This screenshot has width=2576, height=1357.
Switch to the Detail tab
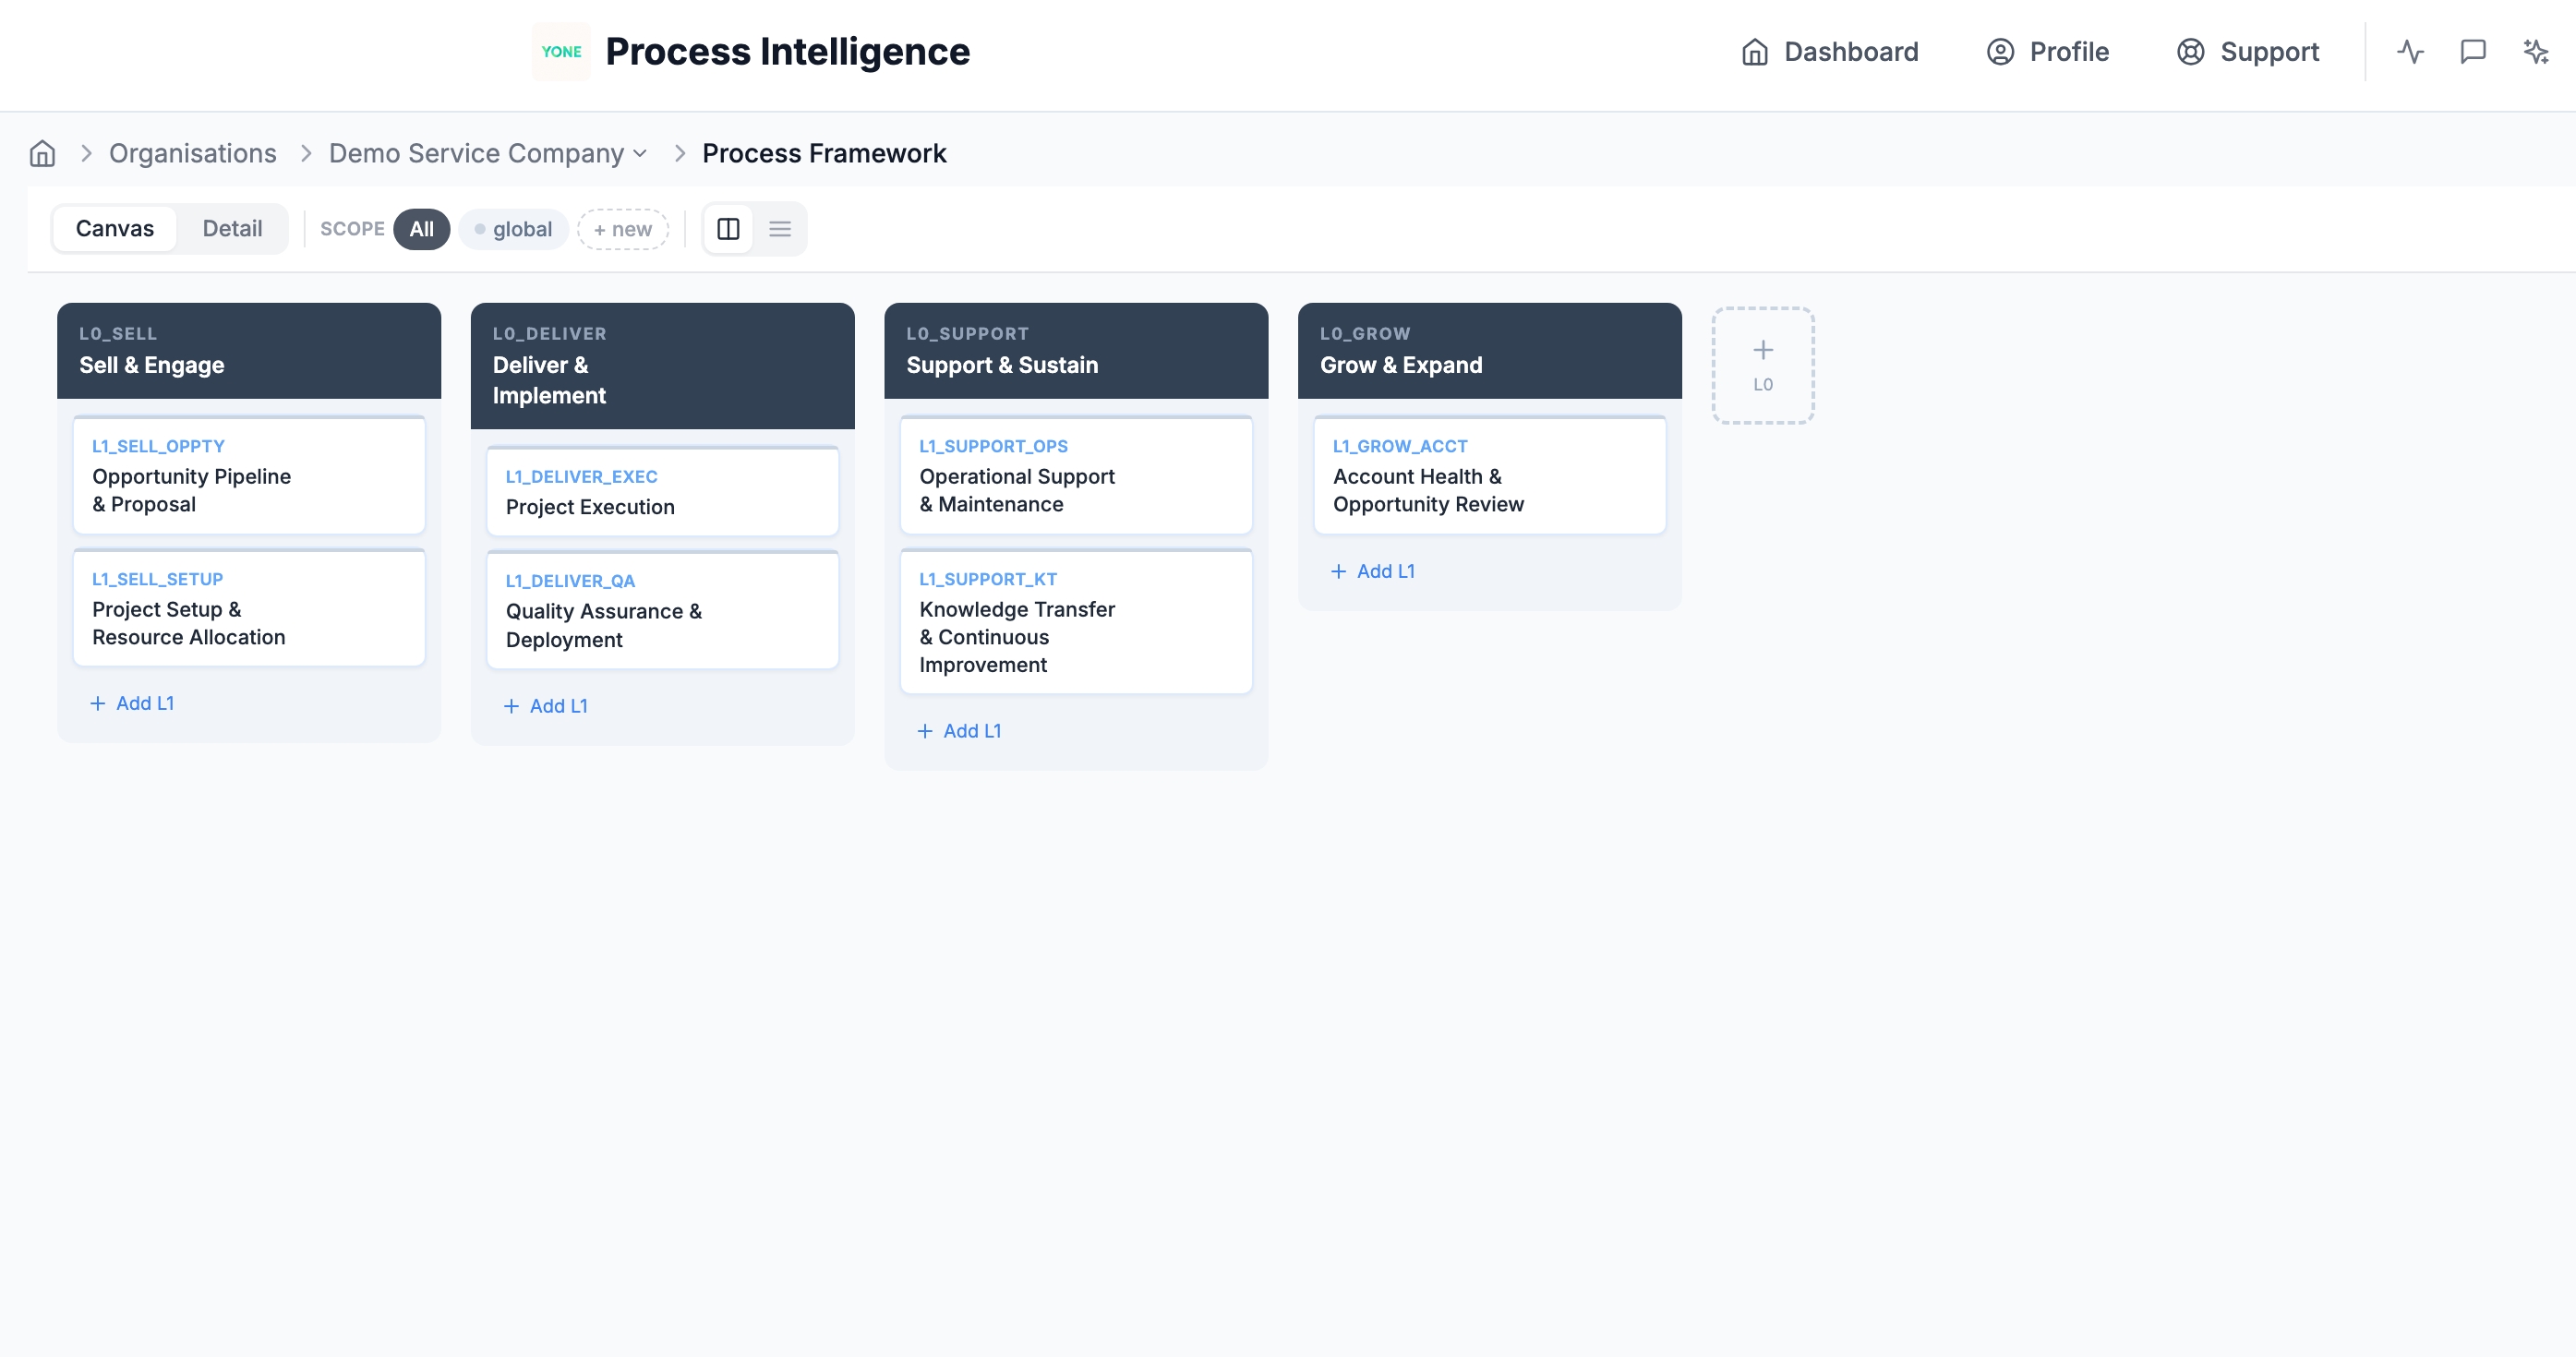(x=232, y=229)
